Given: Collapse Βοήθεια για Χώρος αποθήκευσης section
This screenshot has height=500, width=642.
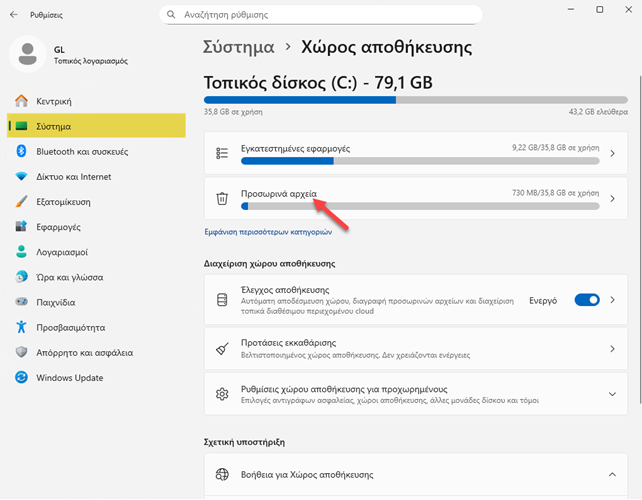Looking at the screenshot, I should pos(613,475).
